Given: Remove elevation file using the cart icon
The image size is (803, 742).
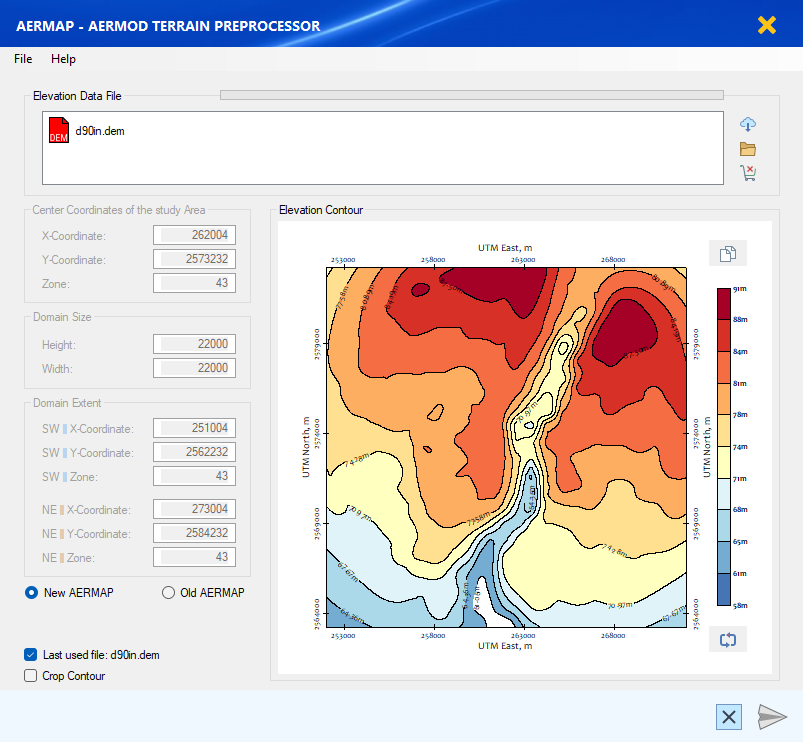Looking at the screenshot, I should 748,173.
